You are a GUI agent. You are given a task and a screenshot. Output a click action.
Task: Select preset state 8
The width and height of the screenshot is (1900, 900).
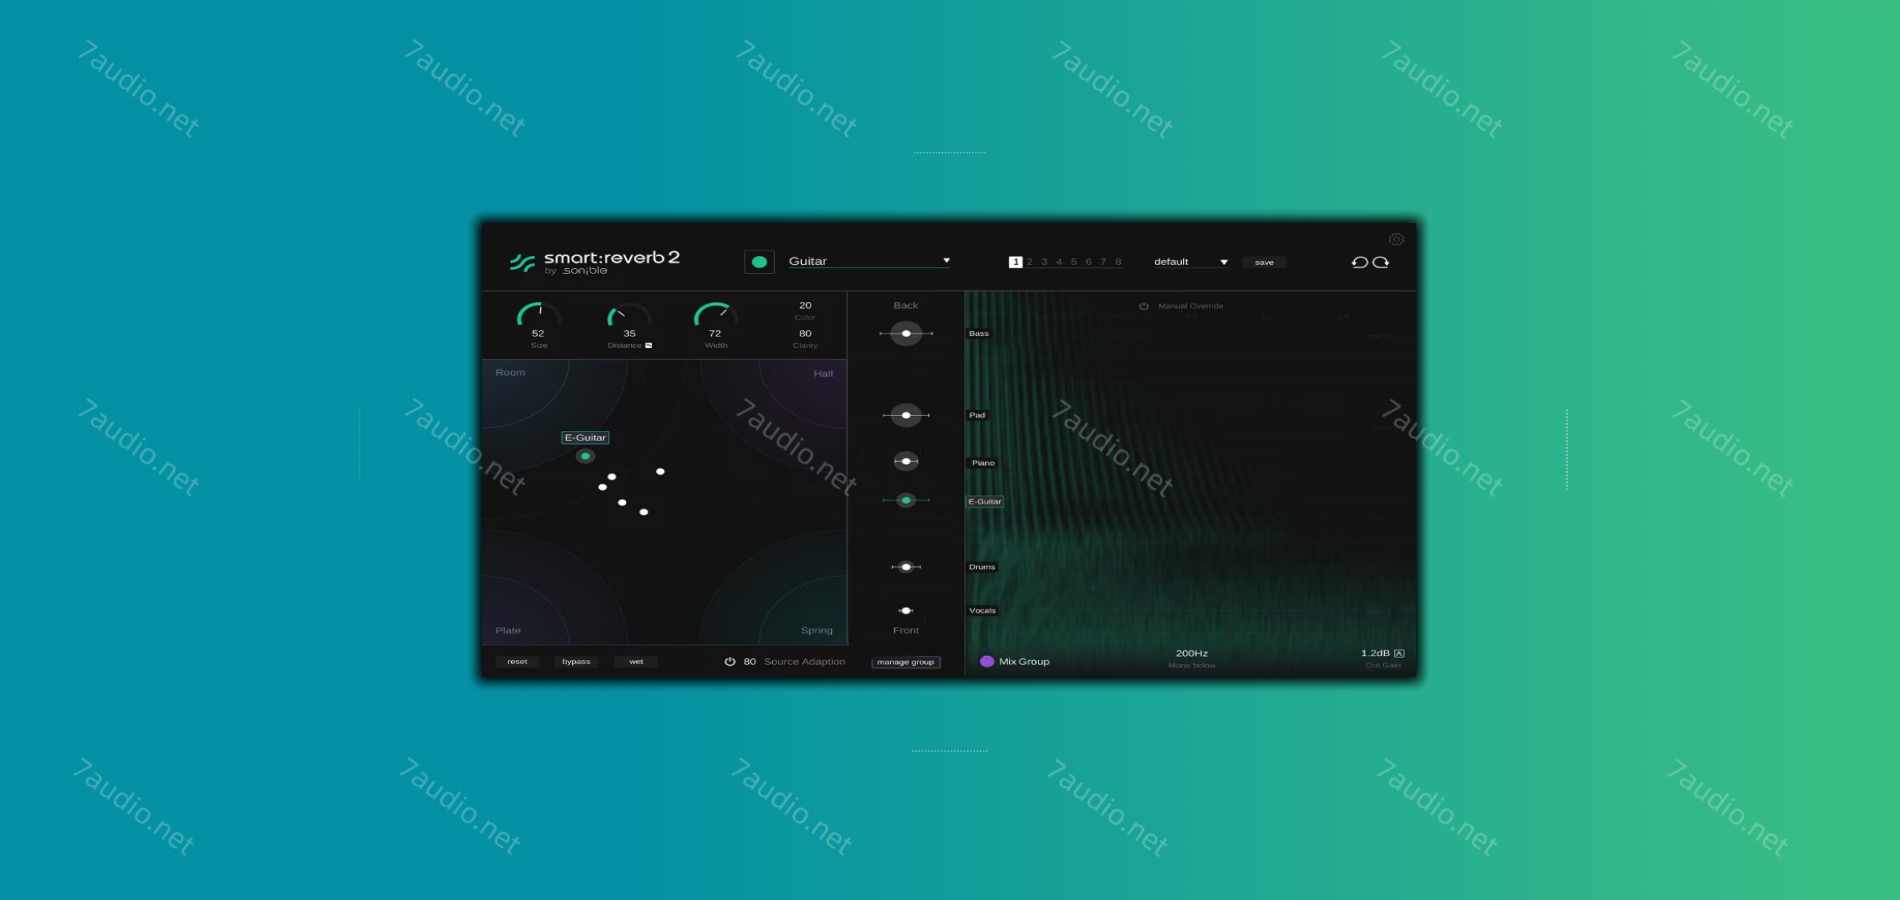tap(1118, 262)
